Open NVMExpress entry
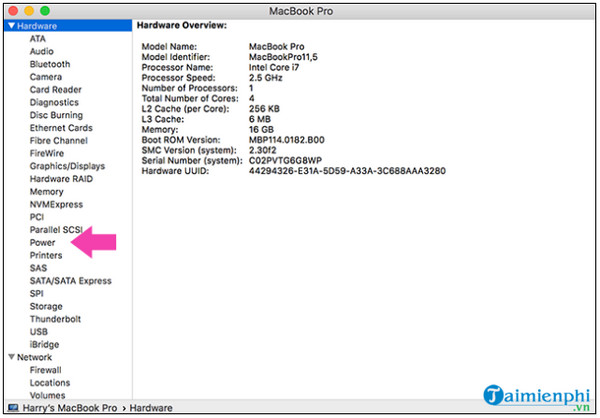The height and width of the screenshot is (418, 600). (x=56, y=204)
